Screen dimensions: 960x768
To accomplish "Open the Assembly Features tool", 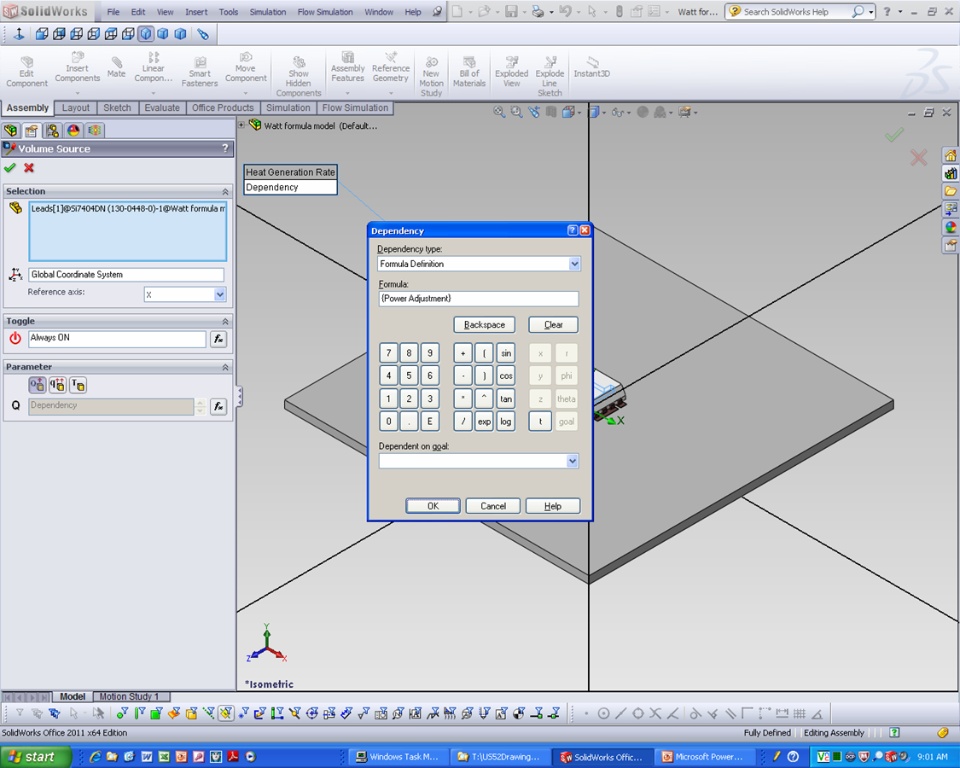I will (348, 67).
